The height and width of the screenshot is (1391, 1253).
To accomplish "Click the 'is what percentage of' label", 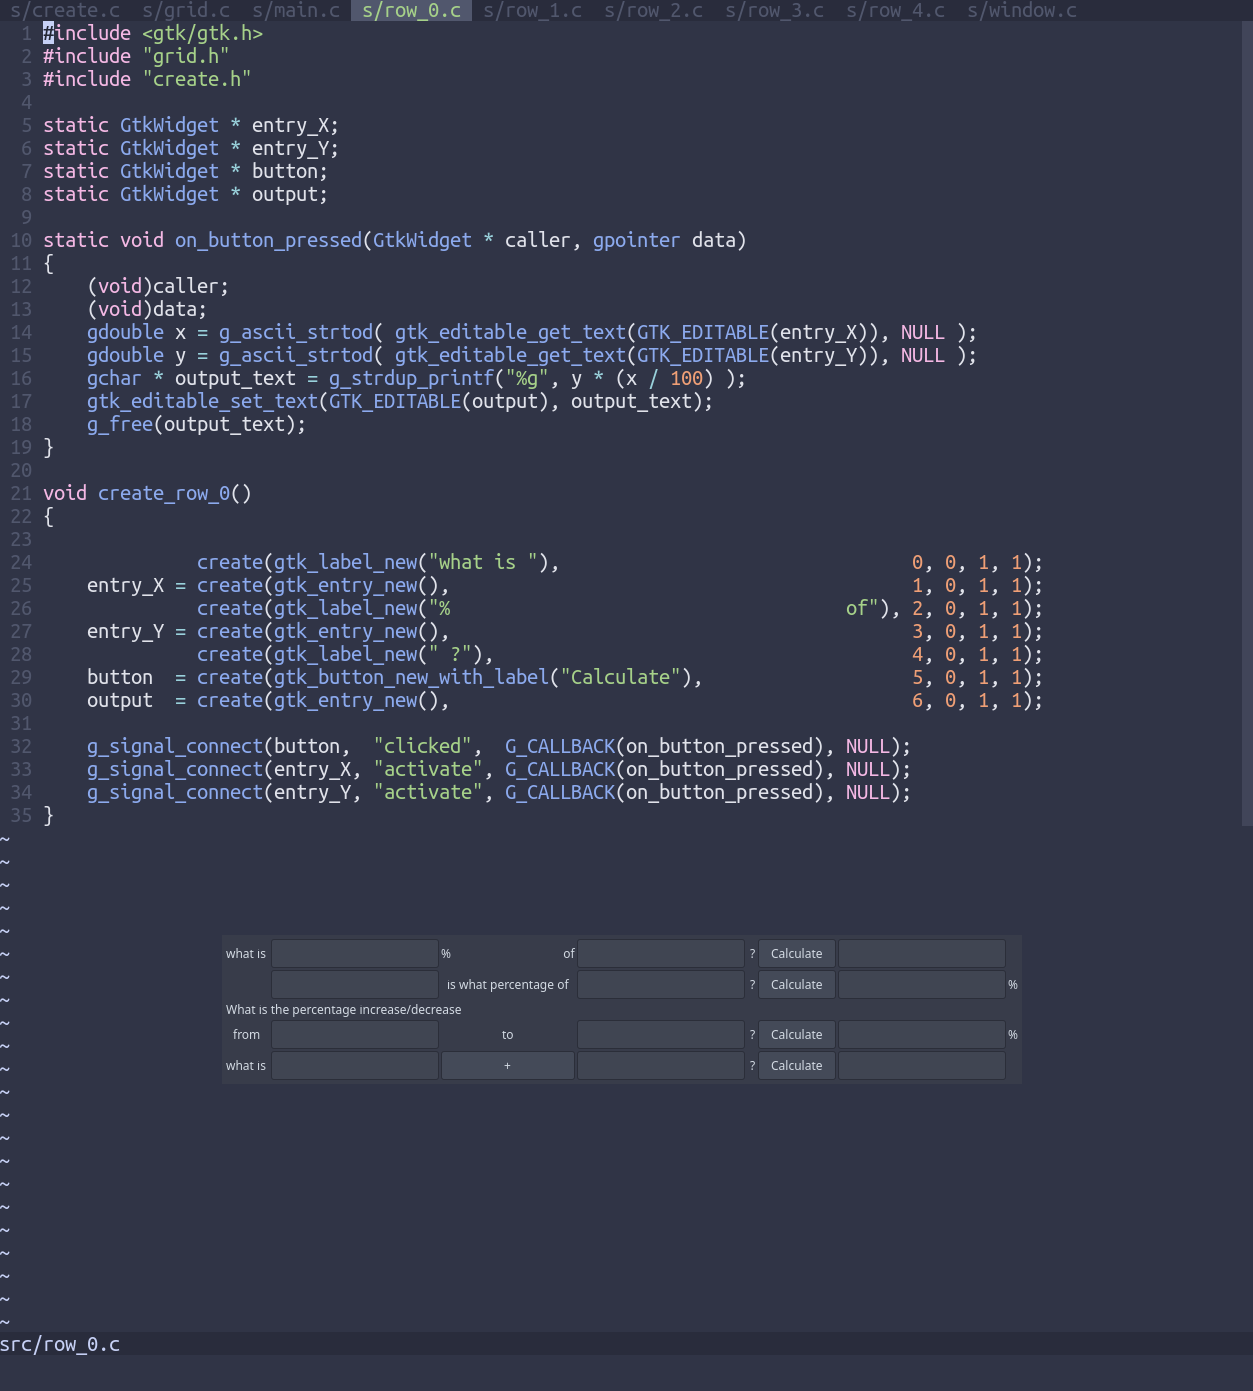I will [x=508, y=985].
